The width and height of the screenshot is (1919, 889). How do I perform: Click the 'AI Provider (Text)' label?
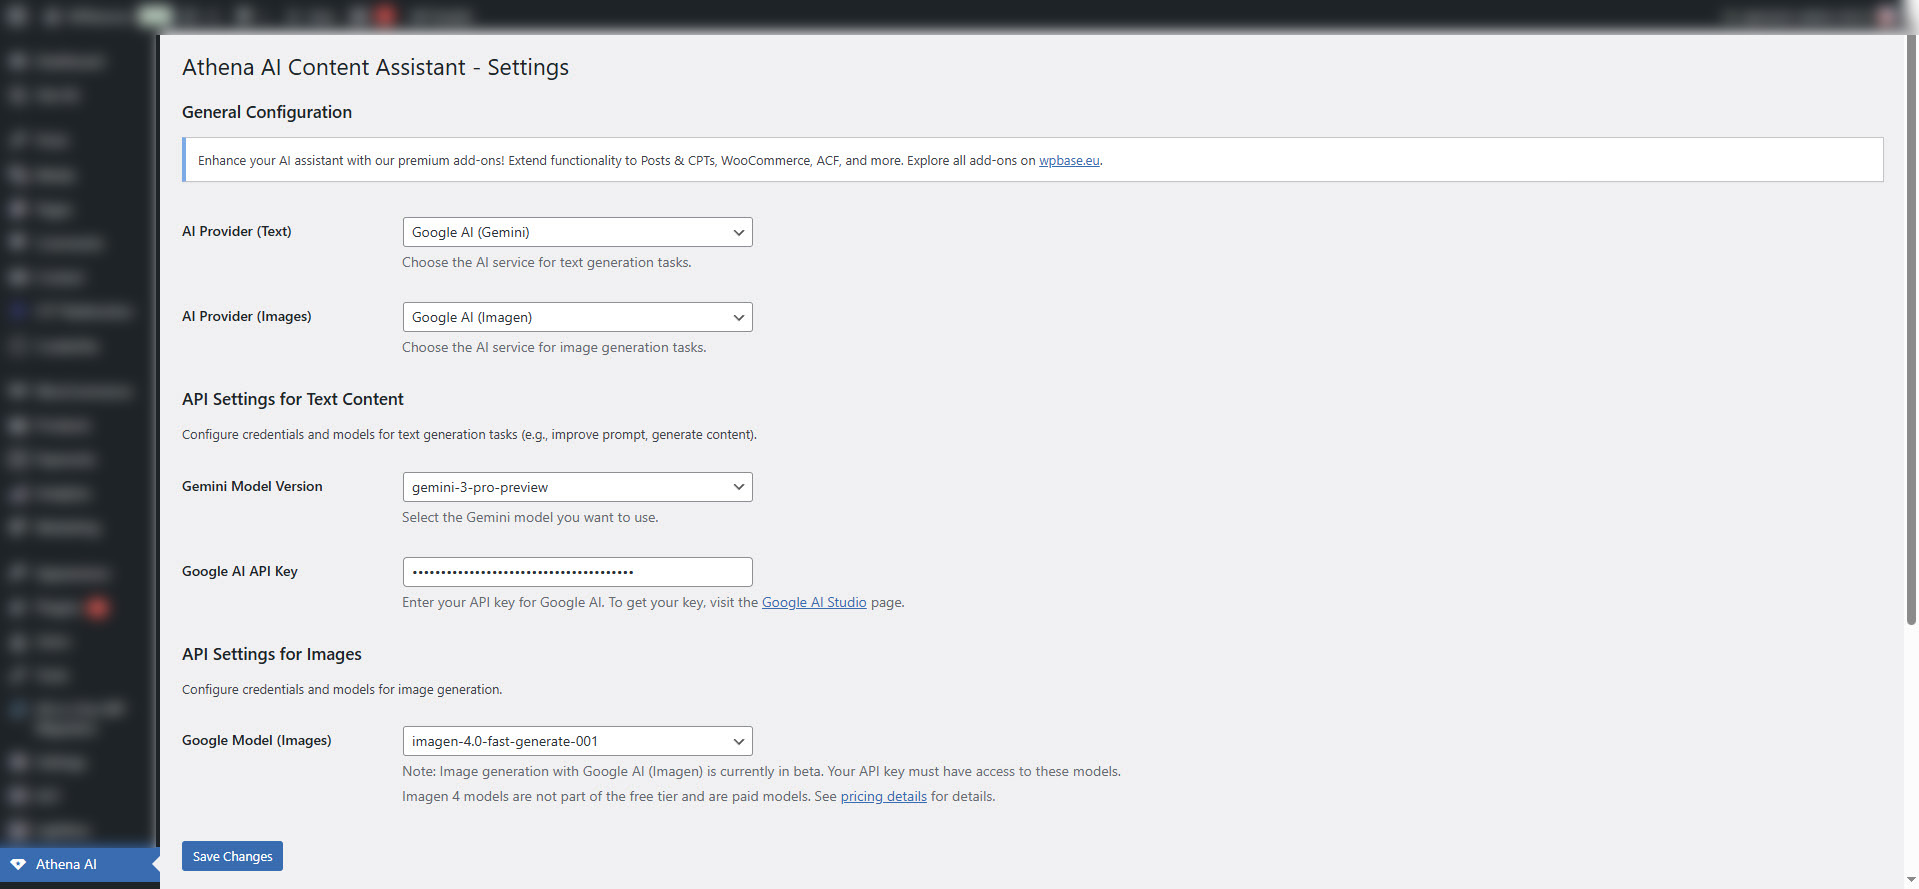tap(237, 231)
